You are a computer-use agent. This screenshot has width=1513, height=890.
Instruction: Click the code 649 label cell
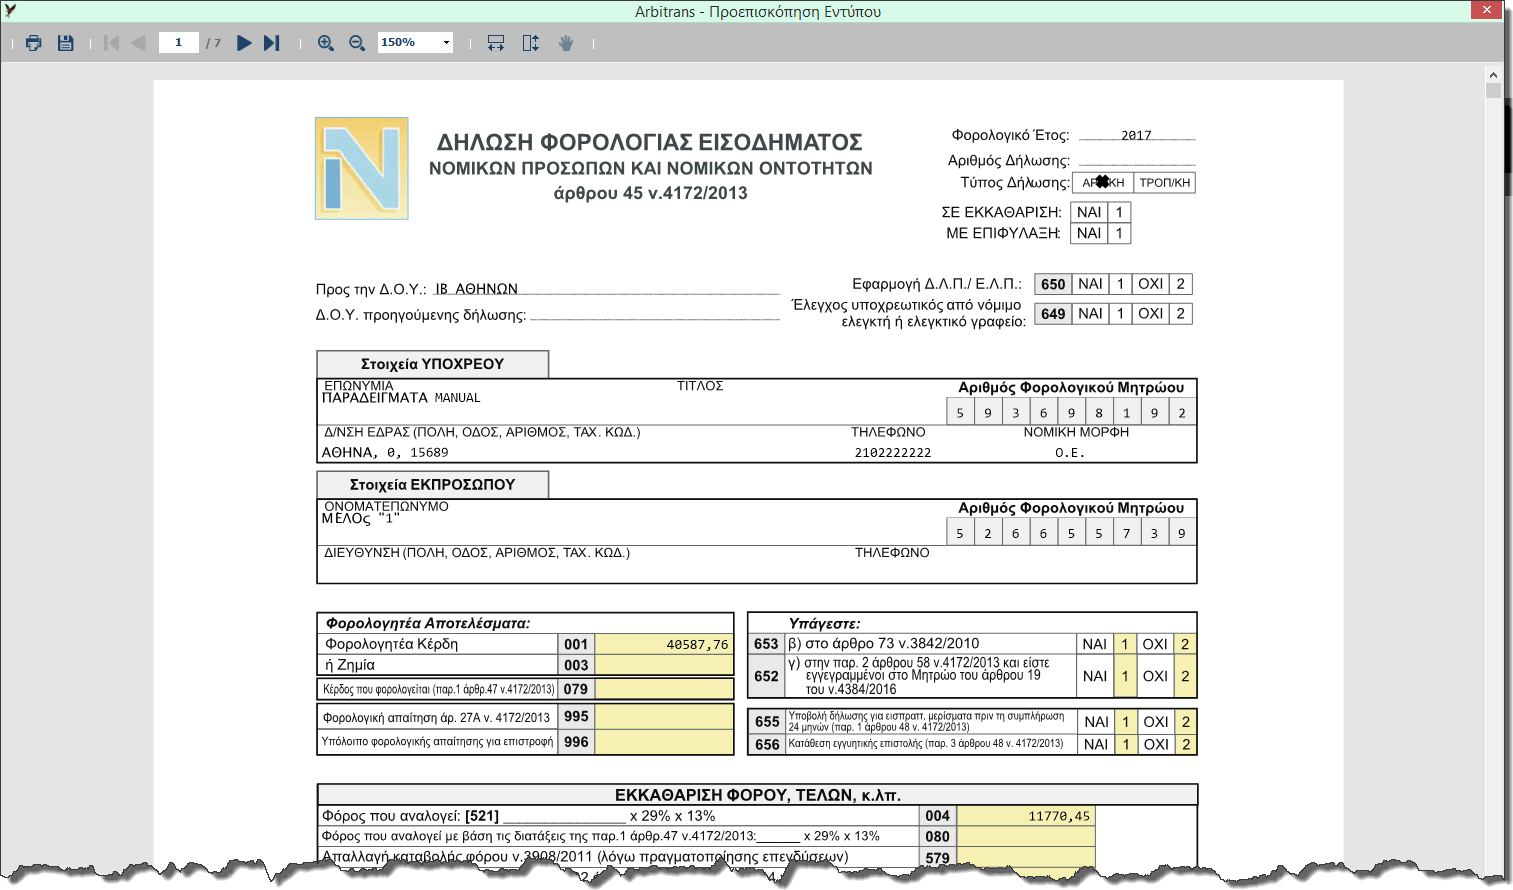click(x=1053, y=314)
